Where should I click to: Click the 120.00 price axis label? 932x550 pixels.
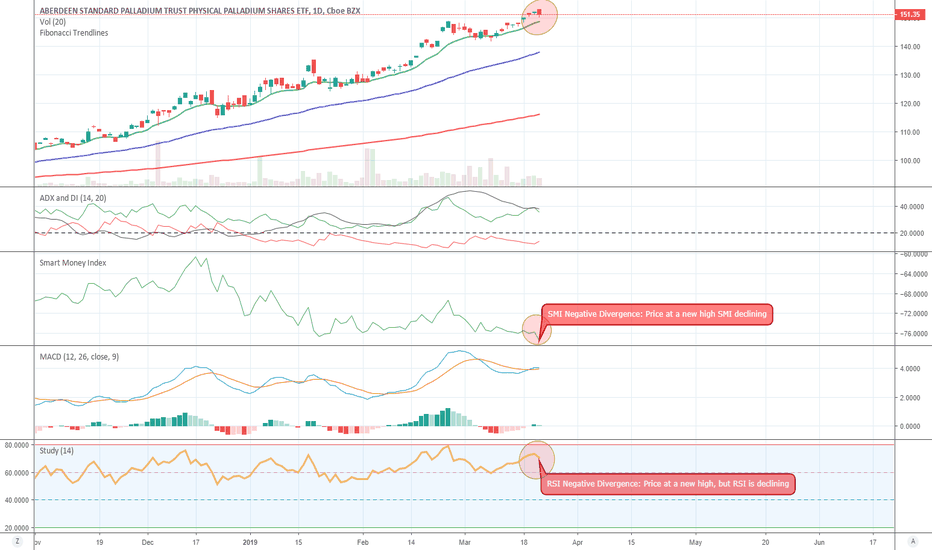click(x=910, y=103)
